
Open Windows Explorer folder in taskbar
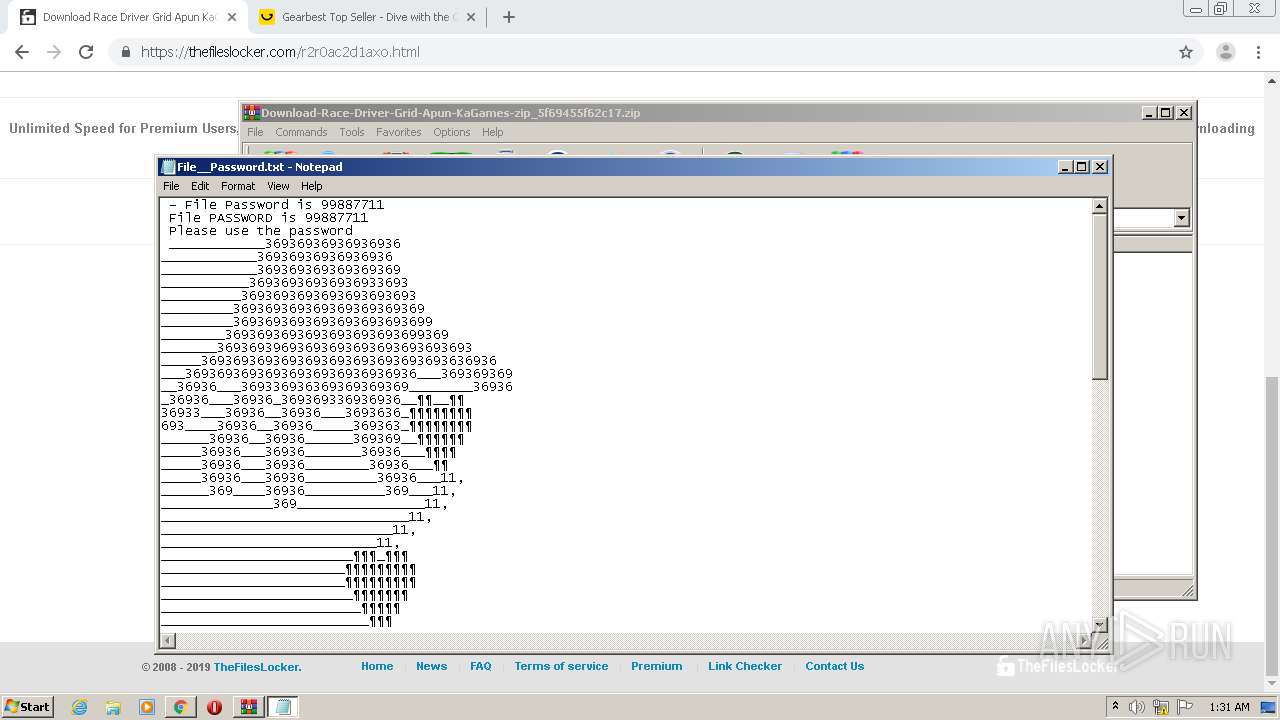pyautogui.click(x=113, y=707)
